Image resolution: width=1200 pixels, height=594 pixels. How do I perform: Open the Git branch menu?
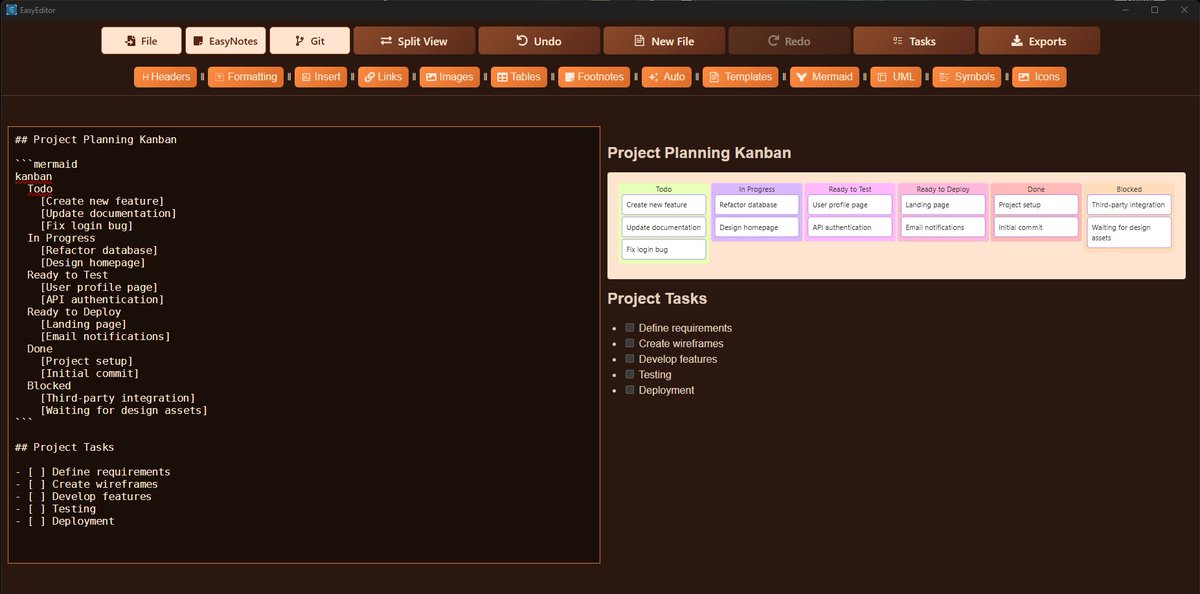(310, 41)
